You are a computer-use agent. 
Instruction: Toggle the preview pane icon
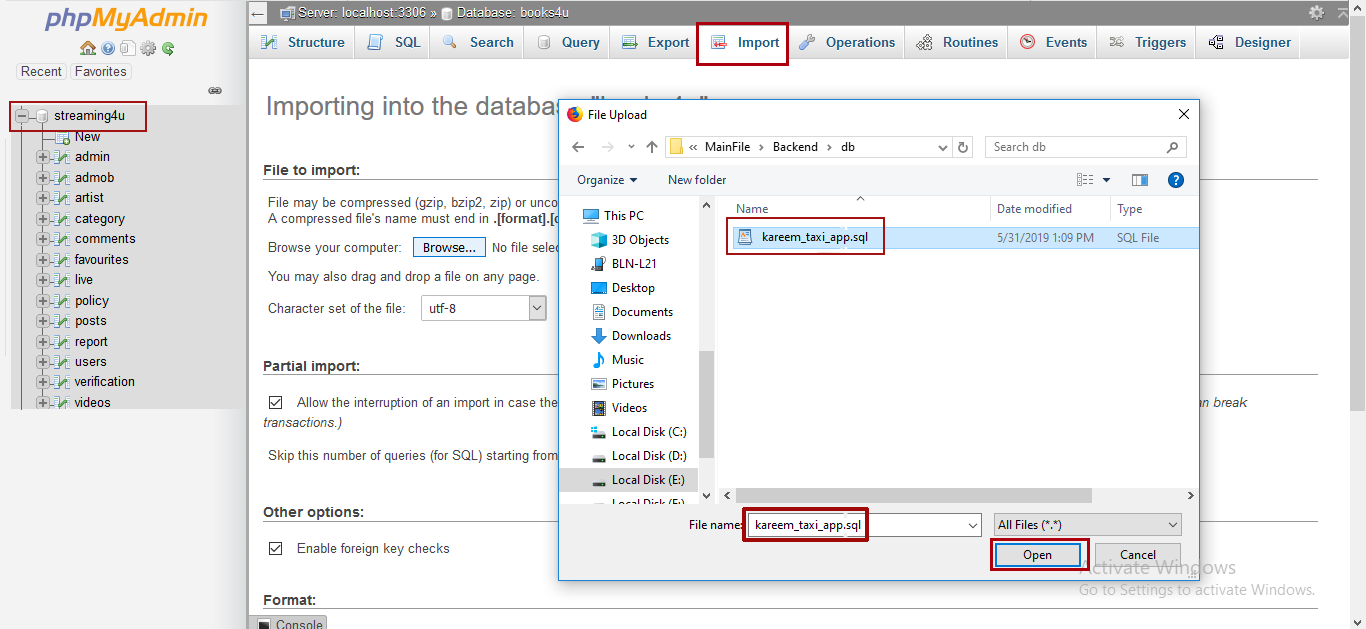(1140, 180)
